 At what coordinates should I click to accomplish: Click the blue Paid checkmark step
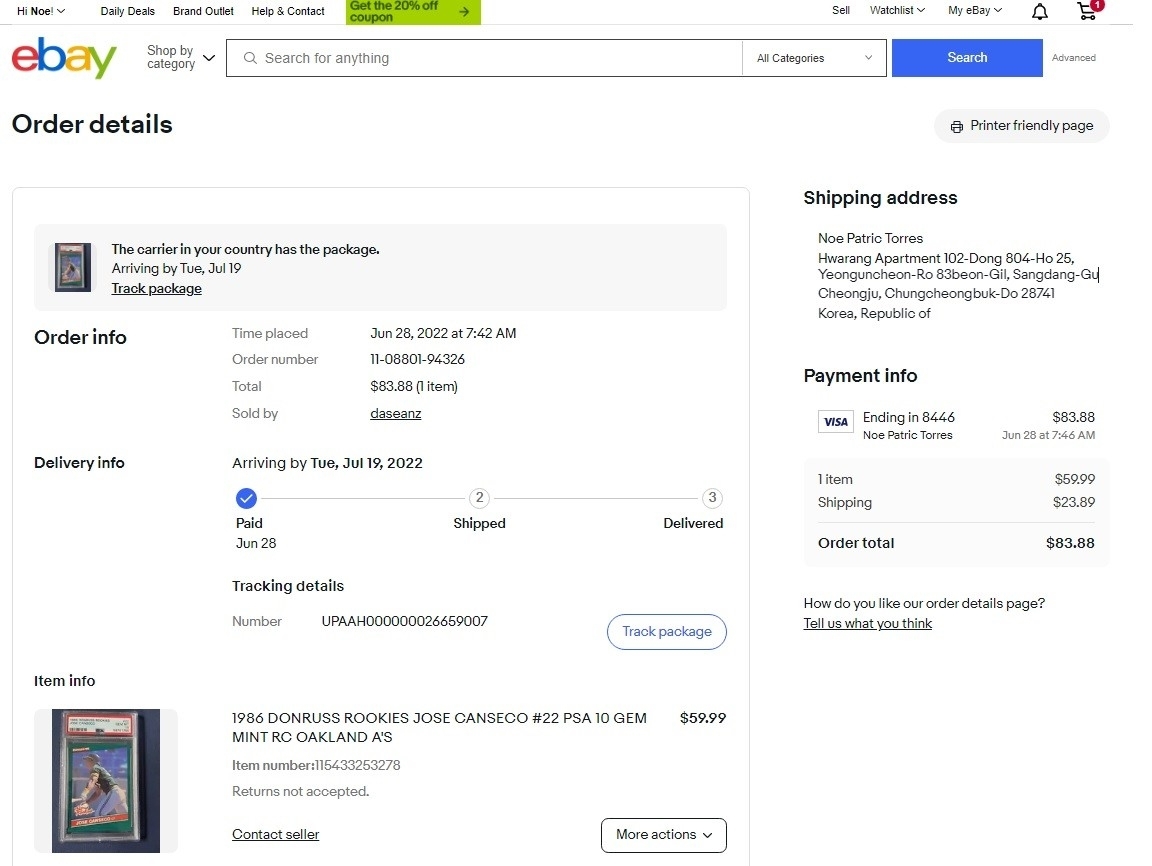tap(246, 498)
